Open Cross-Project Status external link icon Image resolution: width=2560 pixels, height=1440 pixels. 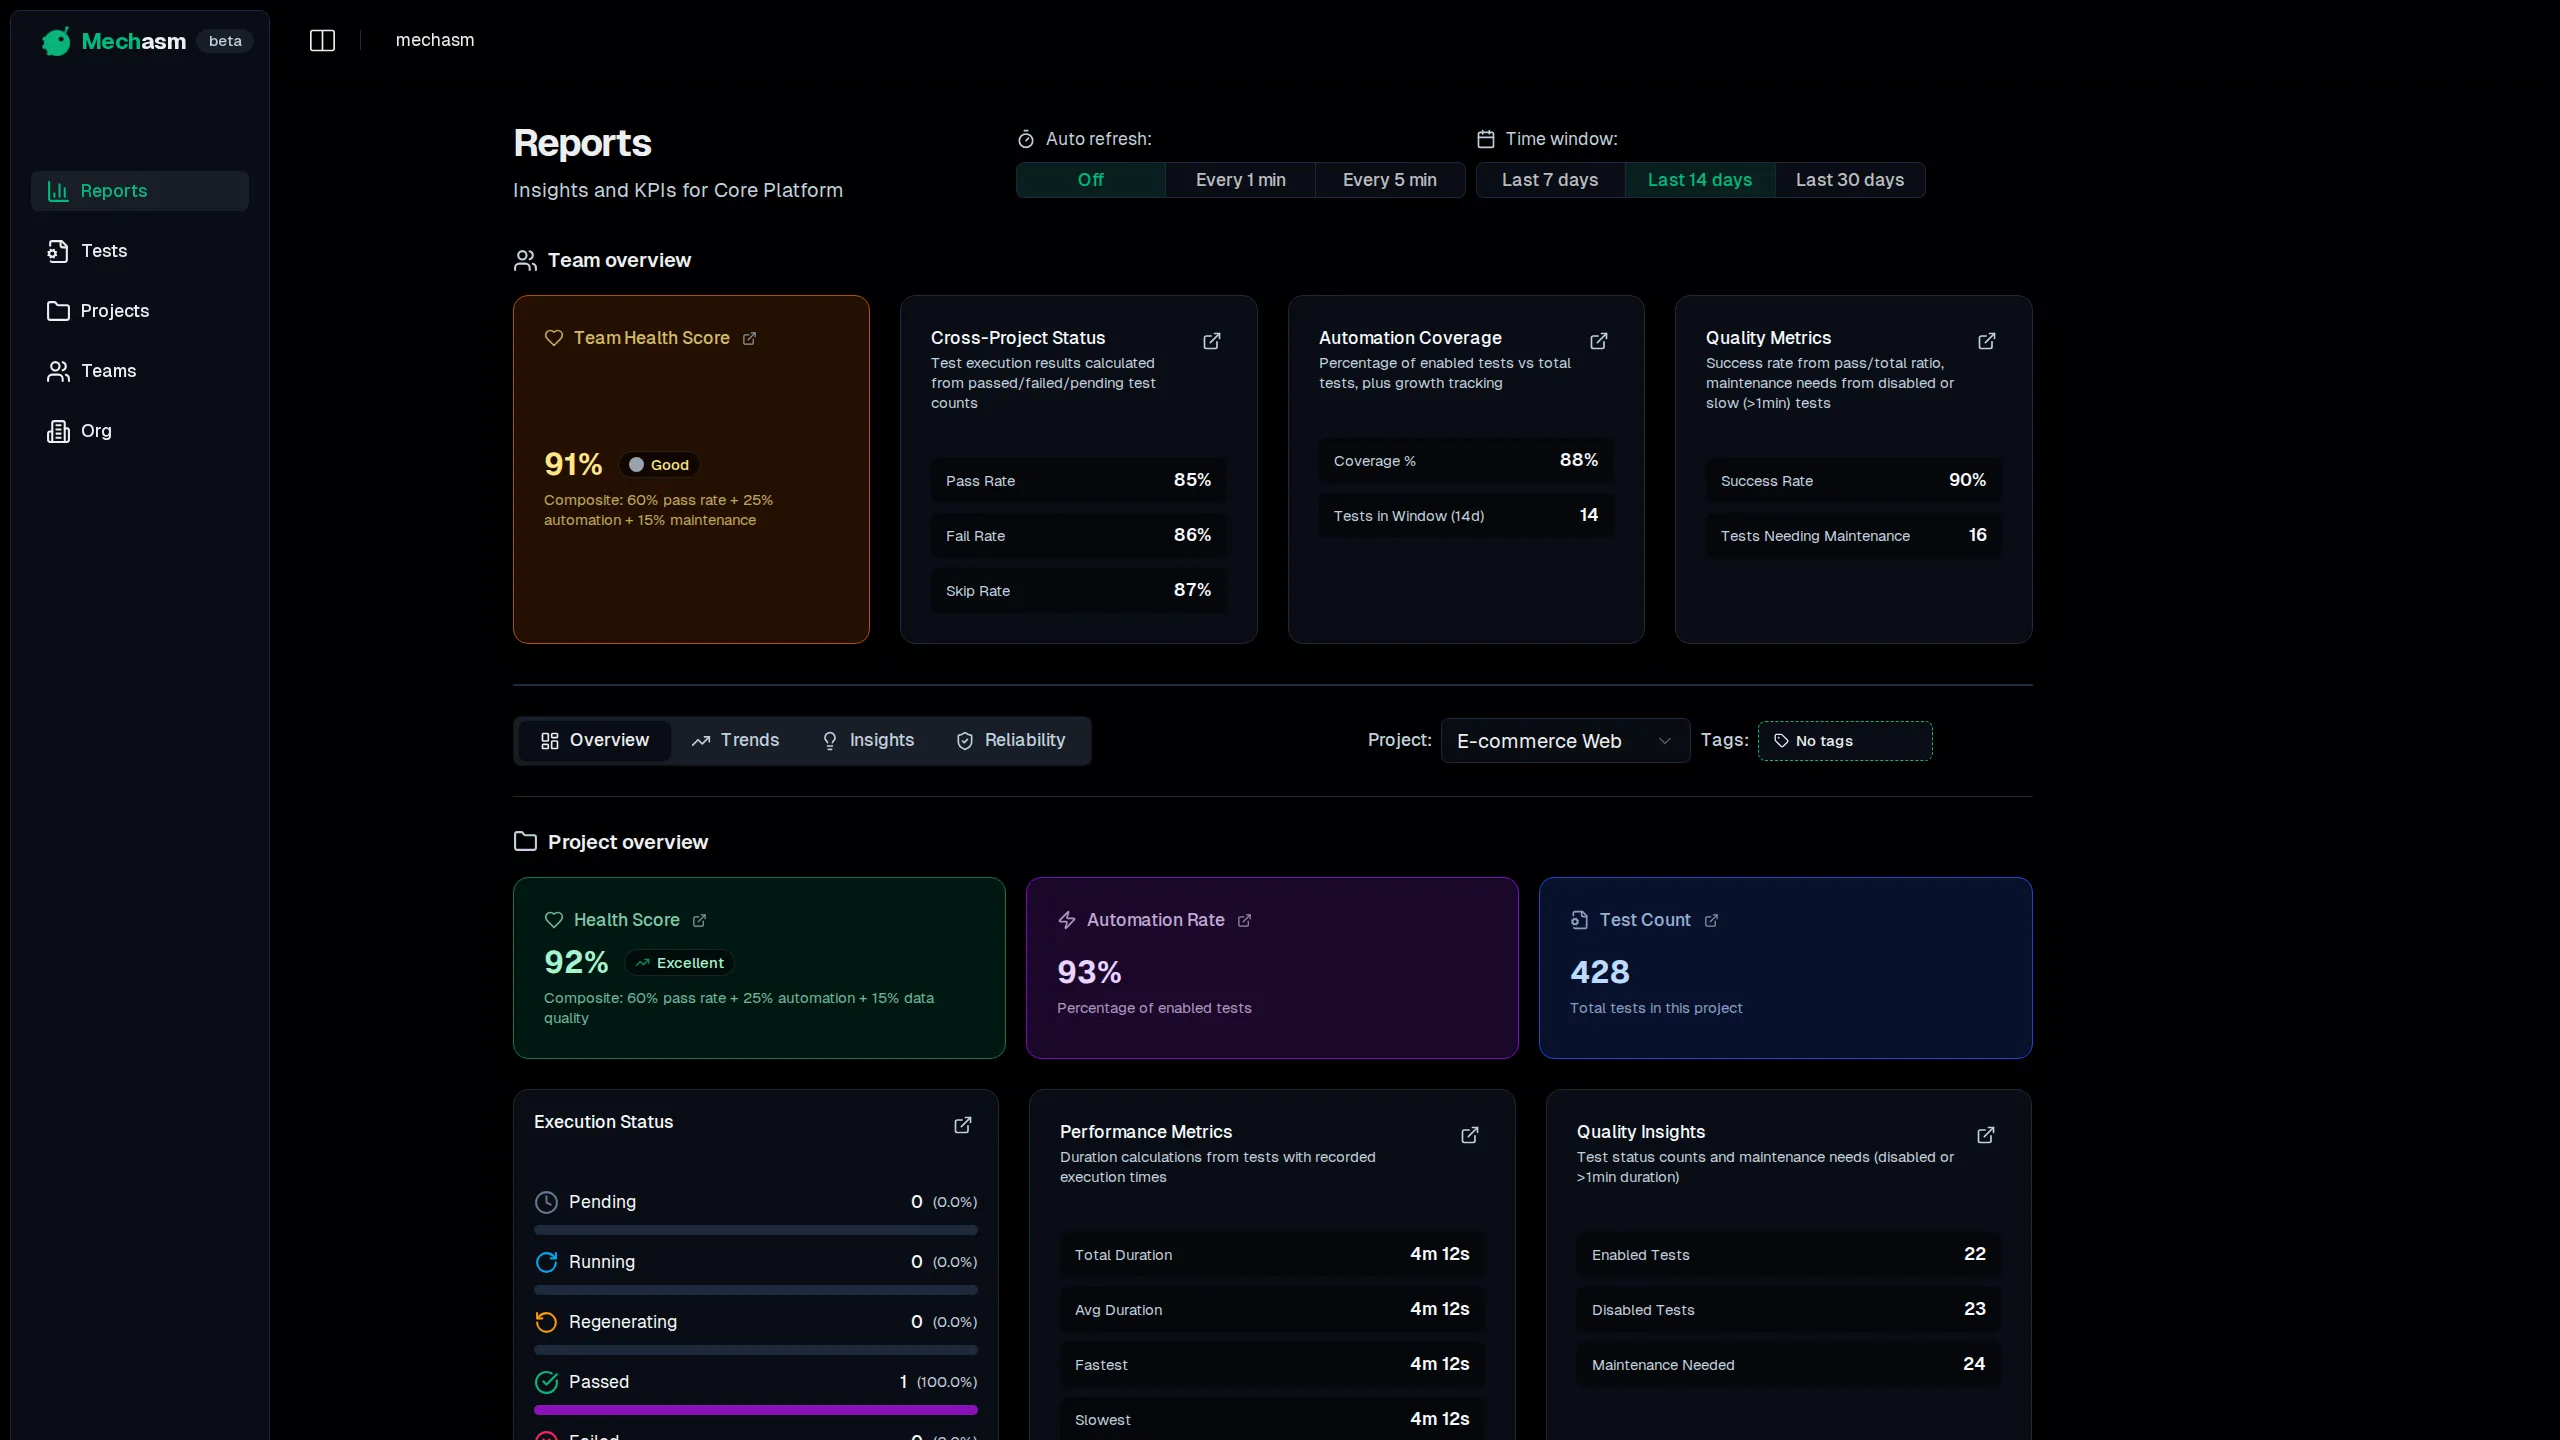point(1211,341)
